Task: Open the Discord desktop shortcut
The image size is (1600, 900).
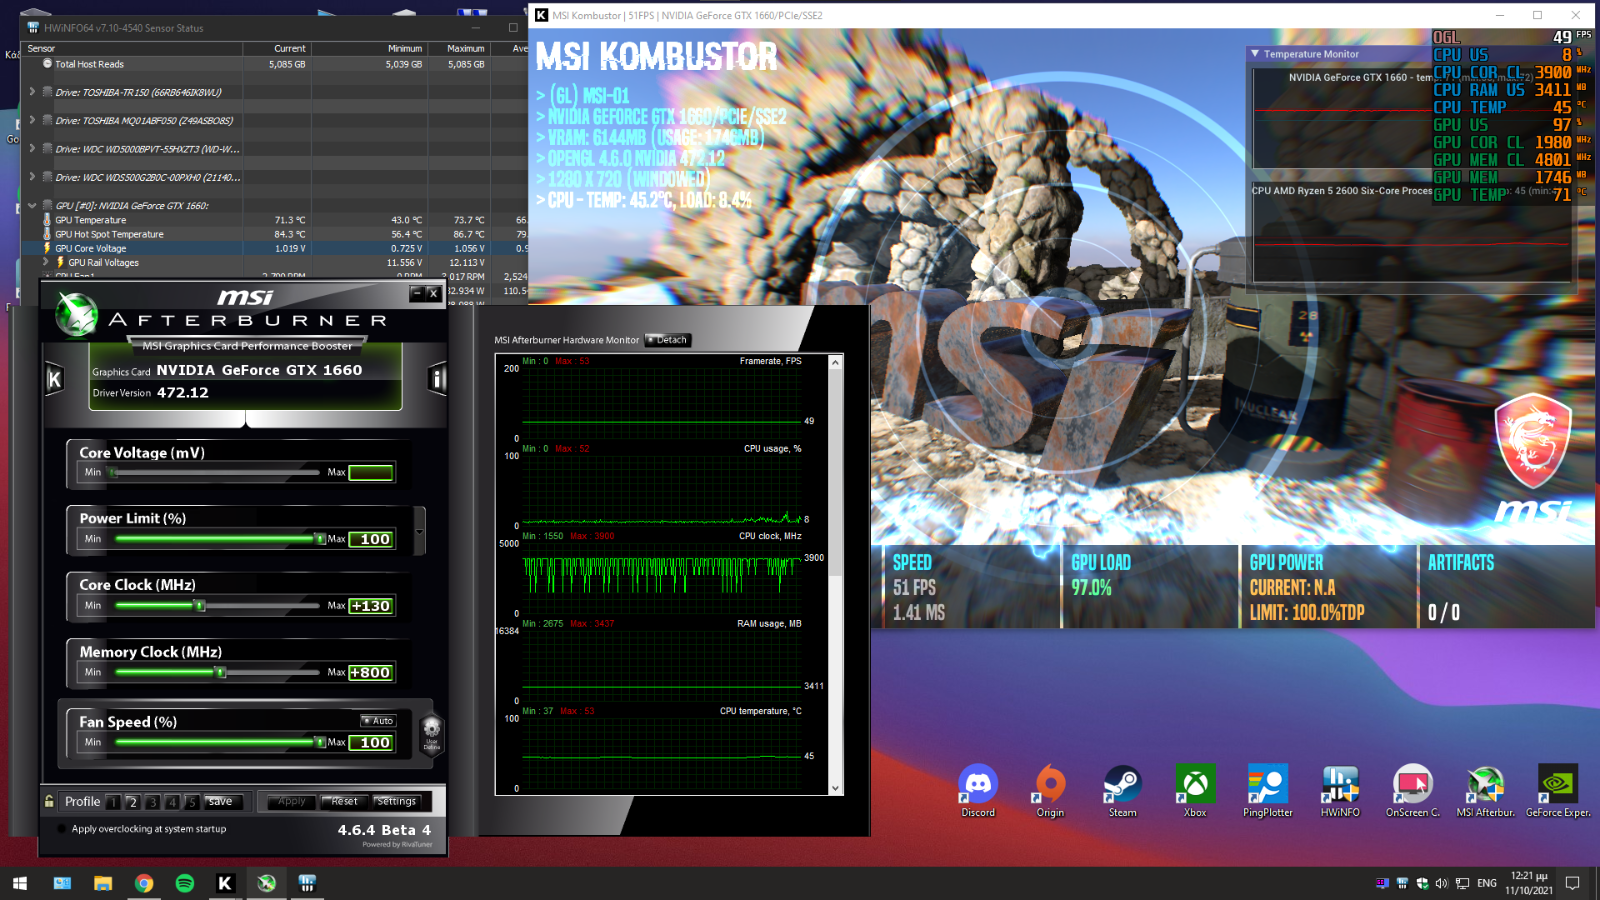Action: 978,791
